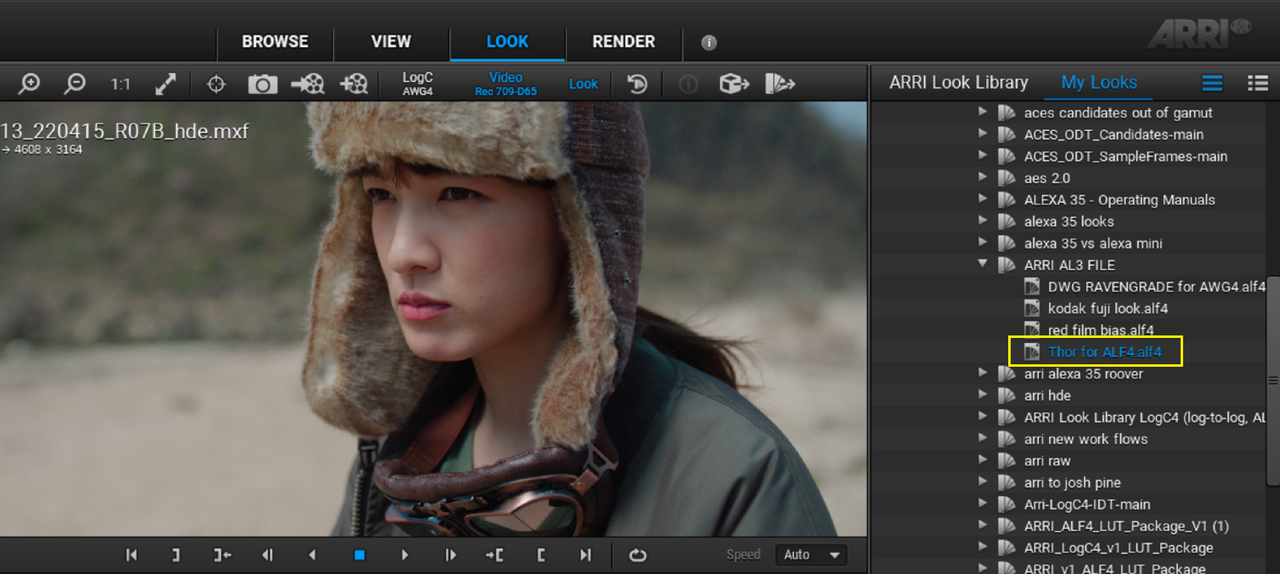Click the info icon next to RENDER

[709, 43]
